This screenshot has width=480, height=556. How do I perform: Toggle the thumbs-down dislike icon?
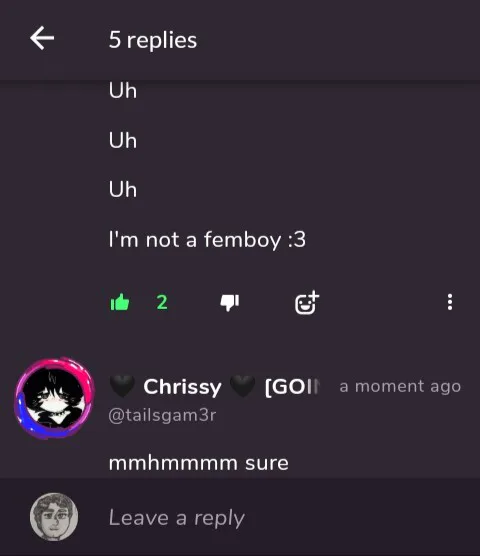point(230,302)
